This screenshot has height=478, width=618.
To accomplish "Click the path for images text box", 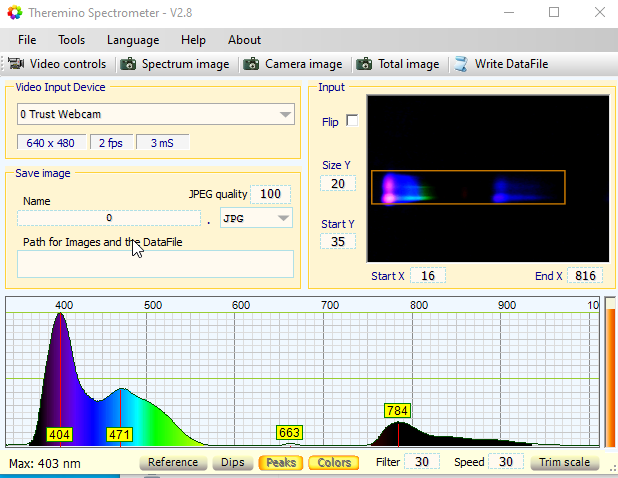I will point(155,264).
